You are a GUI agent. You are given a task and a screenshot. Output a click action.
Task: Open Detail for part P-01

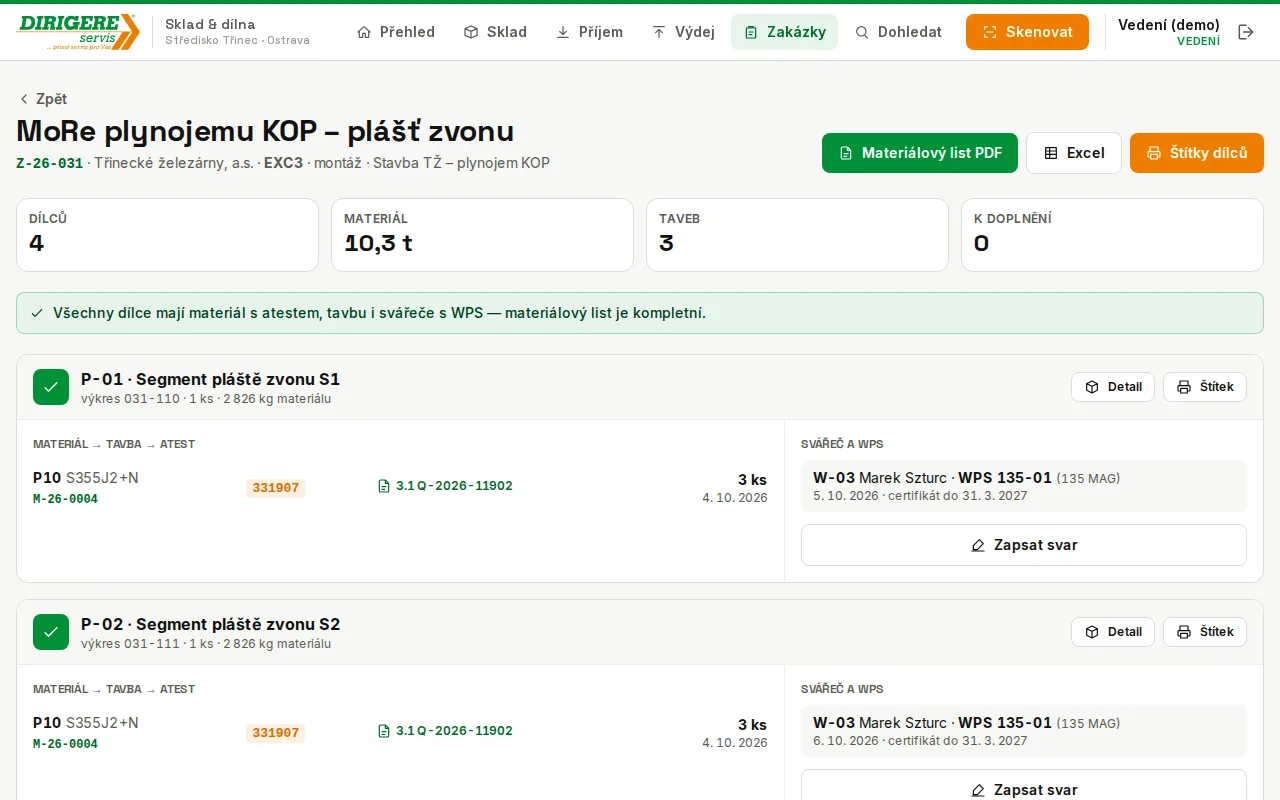pyautogui.click(x=1113, y=387)
